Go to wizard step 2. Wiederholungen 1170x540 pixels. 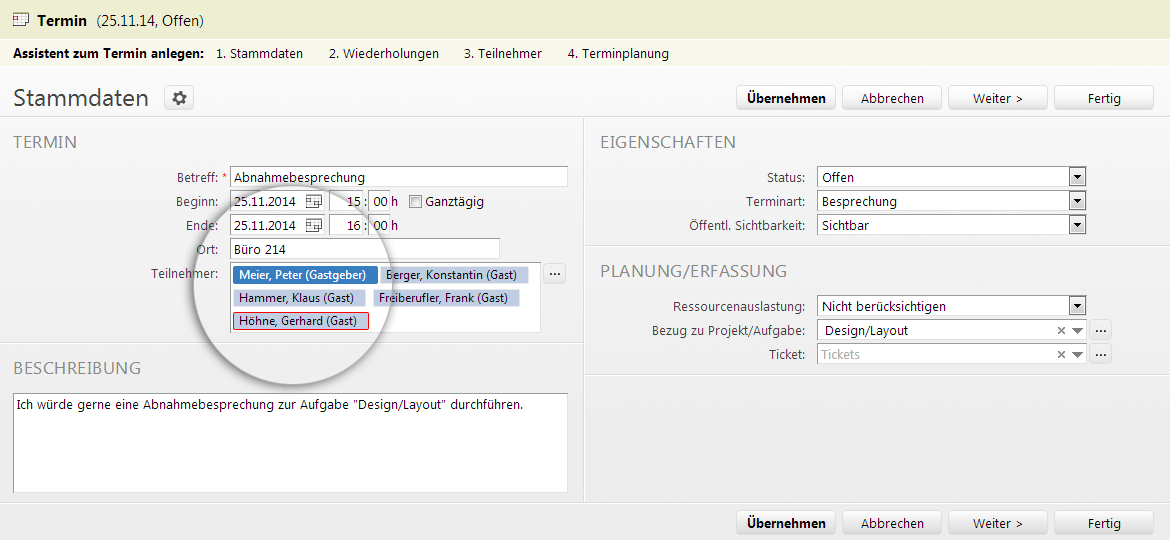pyautogui.click(x=384, y=54)
